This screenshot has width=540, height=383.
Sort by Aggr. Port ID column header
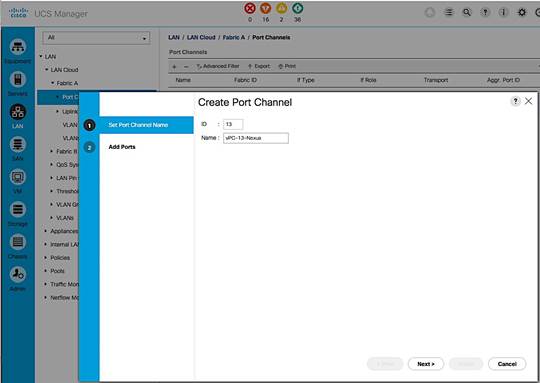[x=503, y=80]
